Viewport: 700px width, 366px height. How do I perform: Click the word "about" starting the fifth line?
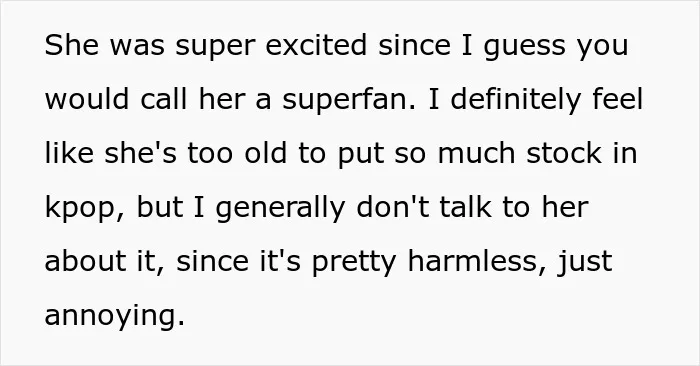pos(85,261)
